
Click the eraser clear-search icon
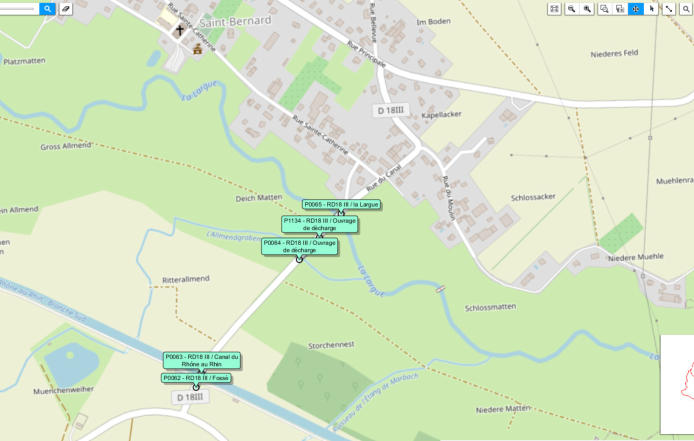(66, 8)
